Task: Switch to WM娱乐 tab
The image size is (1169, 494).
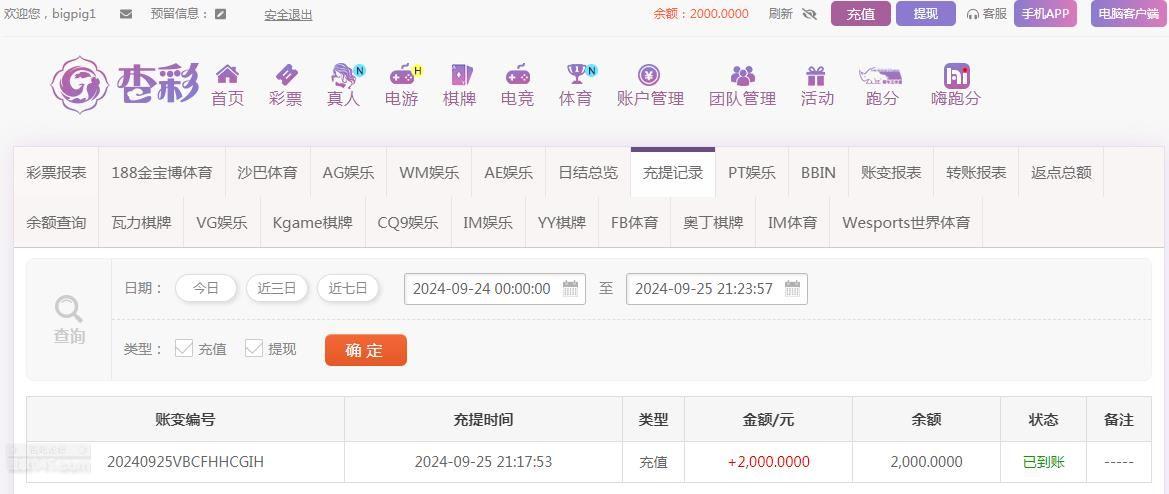Action: point(429,173)
